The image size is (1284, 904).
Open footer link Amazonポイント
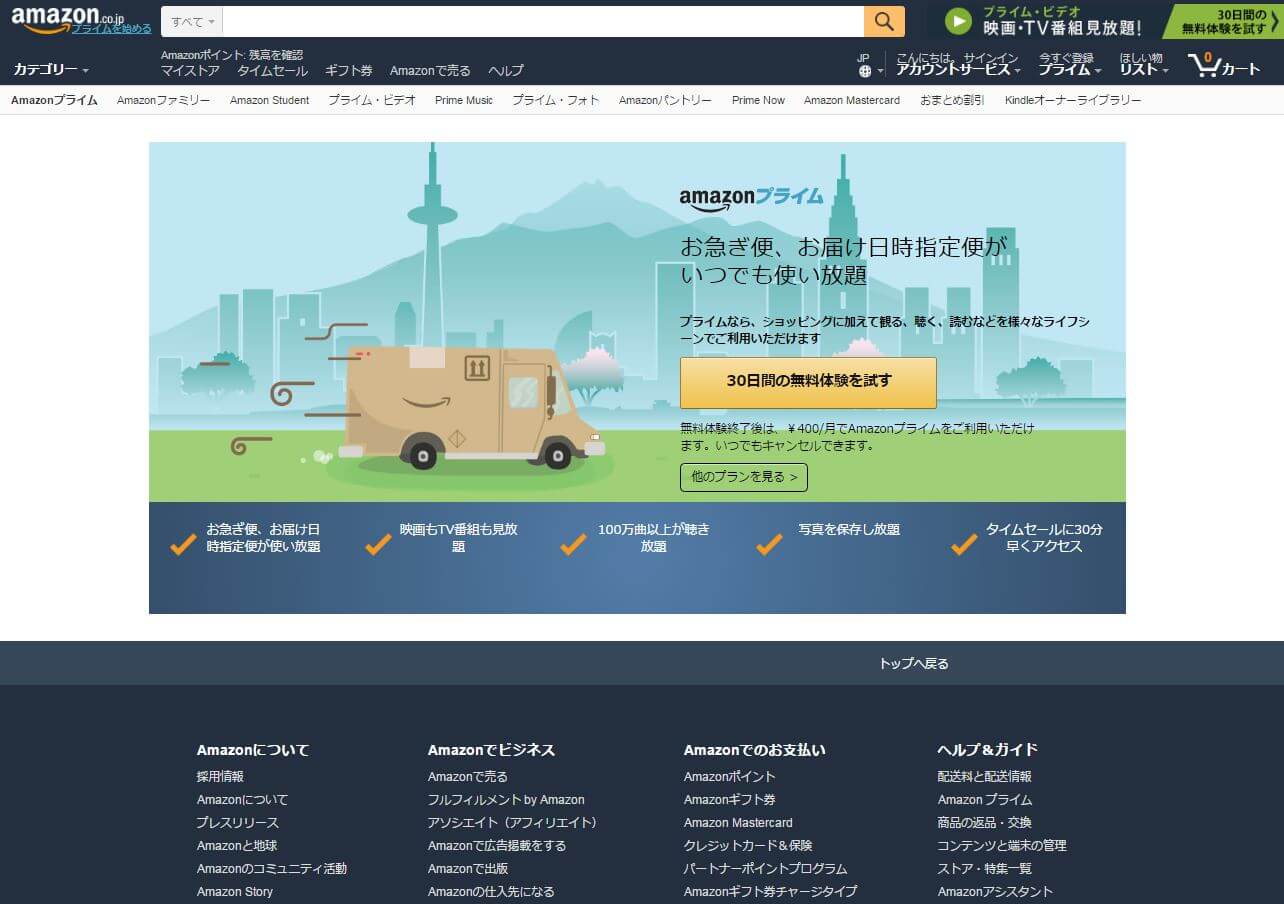click(x=730, y=776)
